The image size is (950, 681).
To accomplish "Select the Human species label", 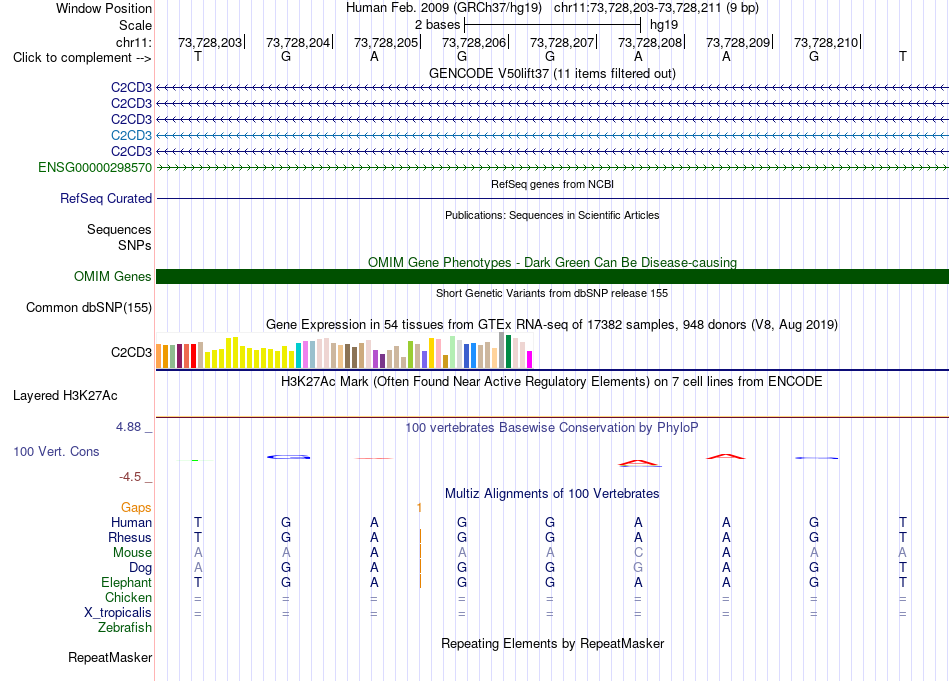I will pyautogui.click(x=131, y=522).
